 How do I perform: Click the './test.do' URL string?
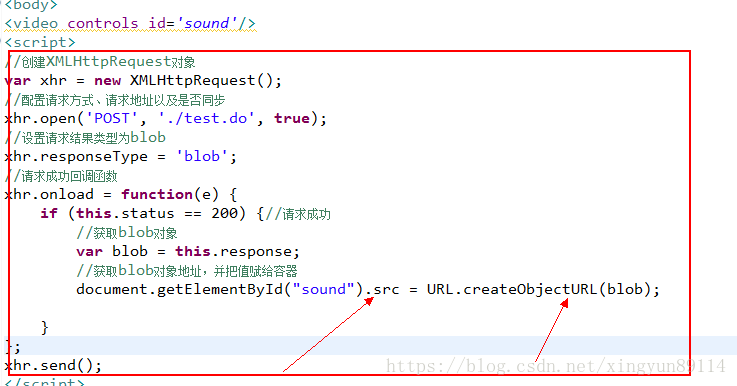(x=206, y=118)
